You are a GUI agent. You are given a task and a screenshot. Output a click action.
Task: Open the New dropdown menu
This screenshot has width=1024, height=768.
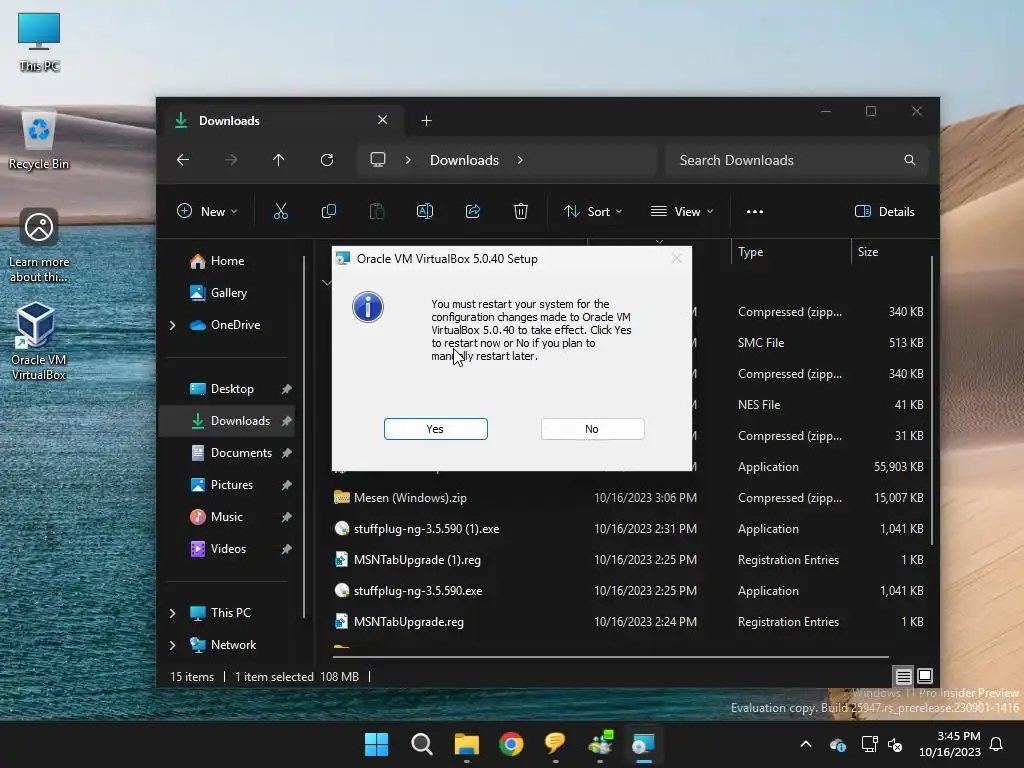point(207,211)
